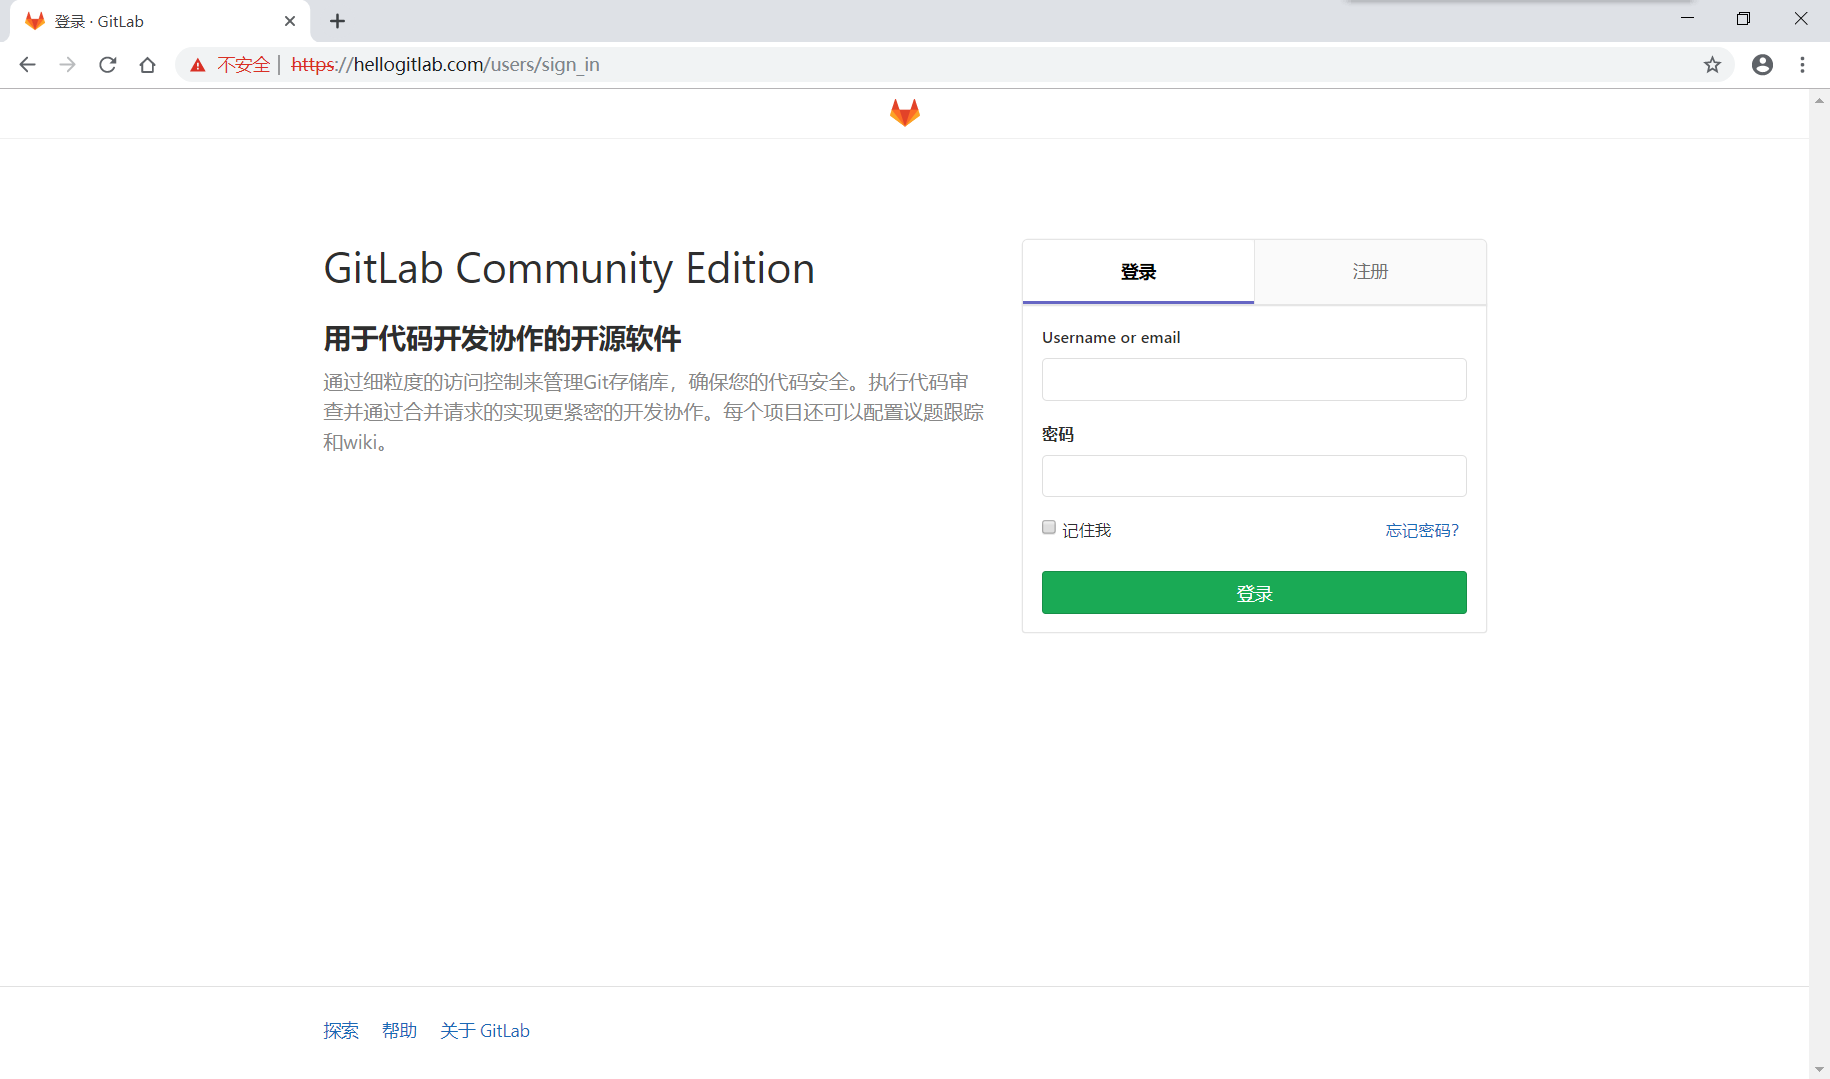
Task: Click GitLab favicon on browser tab
Action: click(35, 21)
